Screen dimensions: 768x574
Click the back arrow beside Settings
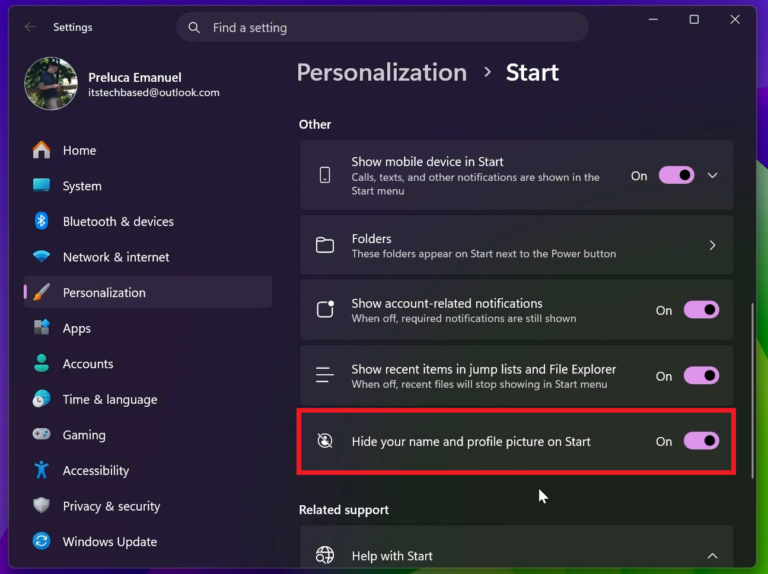30,27
